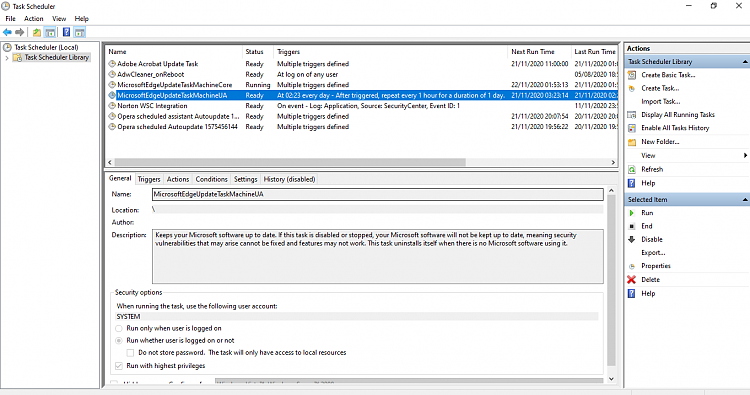Select Task Scheduler Library folder in tree
750x395 pixels.
tap(56, 57)
